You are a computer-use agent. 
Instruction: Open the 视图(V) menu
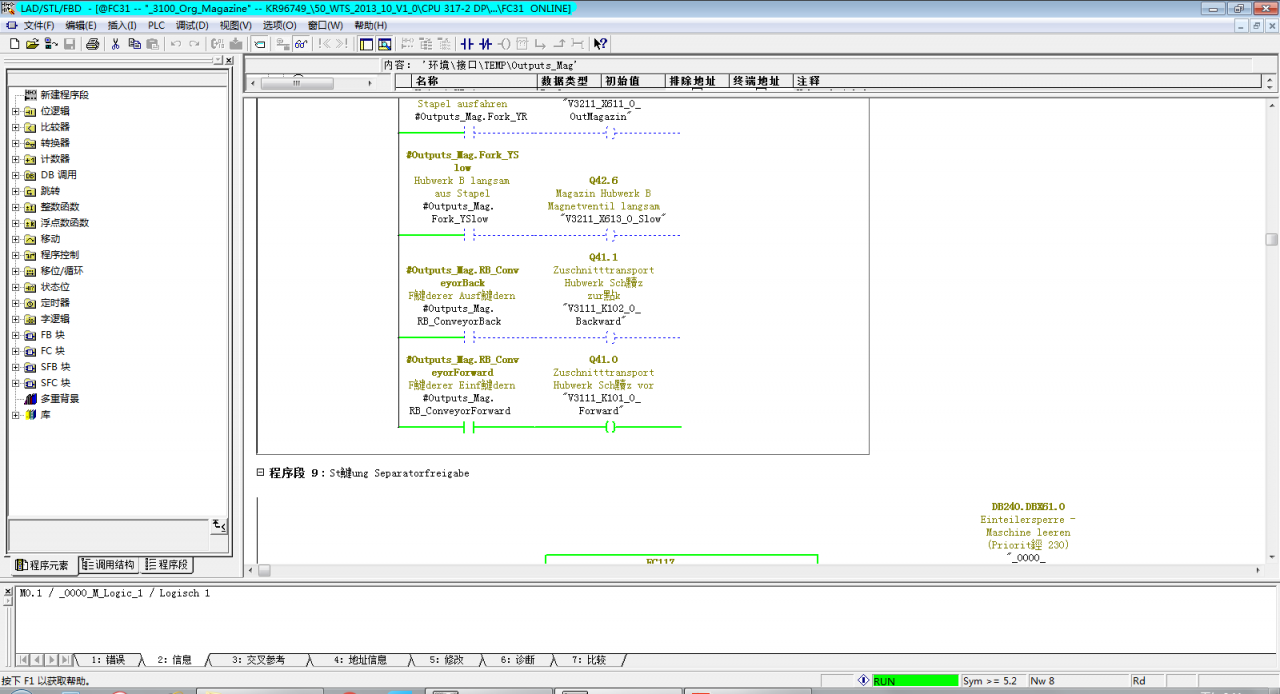pos(236,25)
